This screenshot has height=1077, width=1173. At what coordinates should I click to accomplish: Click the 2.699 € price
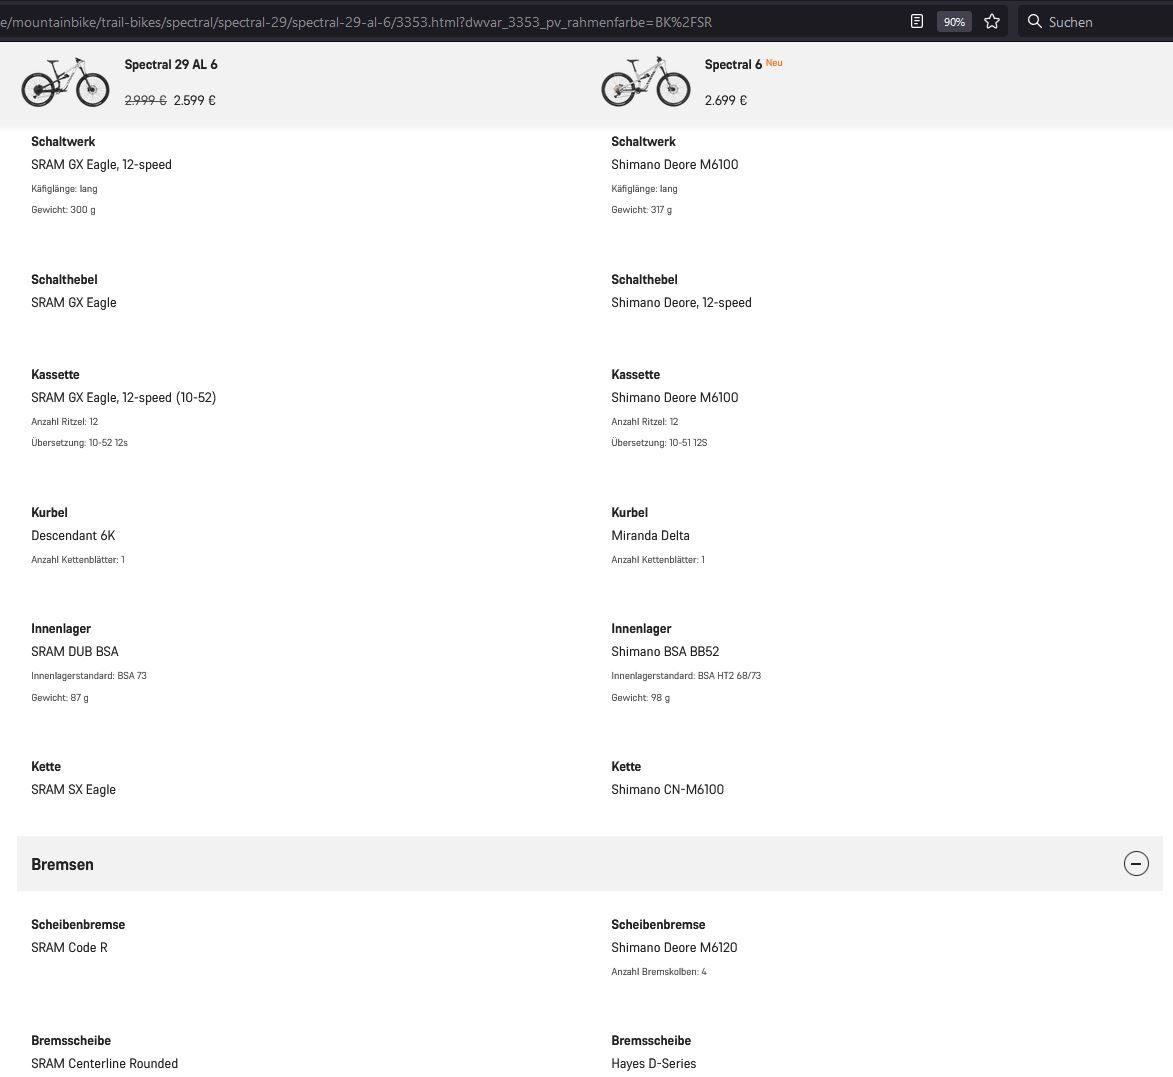pyautogui.click(x=725, y=100)
